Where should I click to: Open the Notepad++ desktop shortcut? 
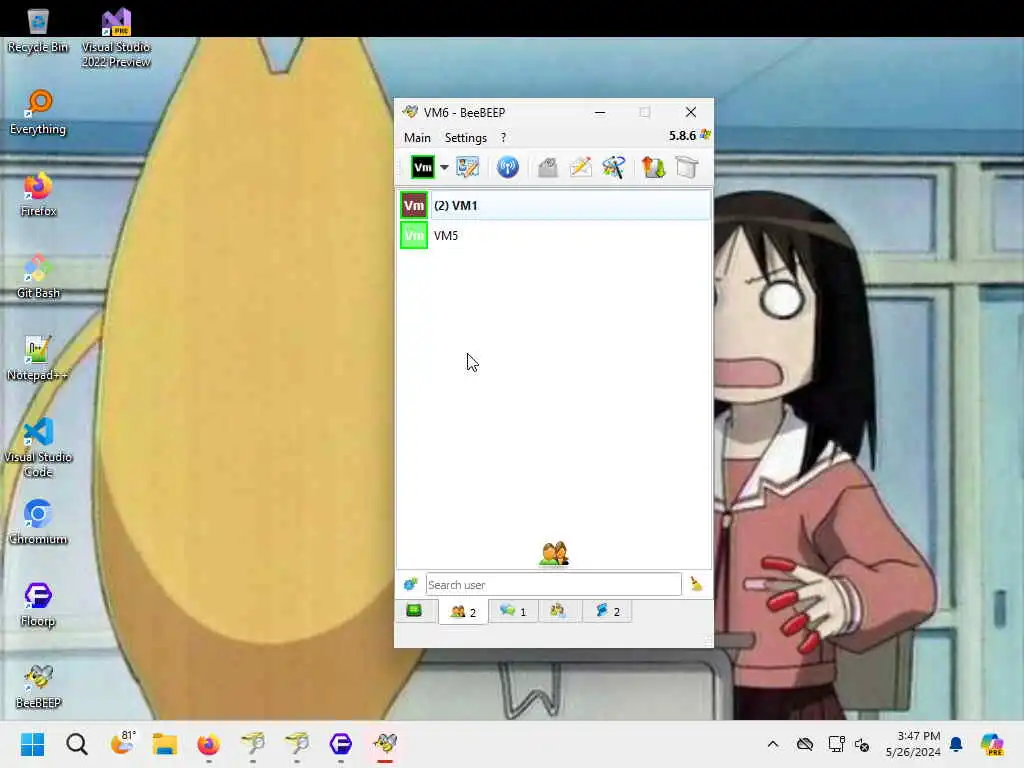38,359
